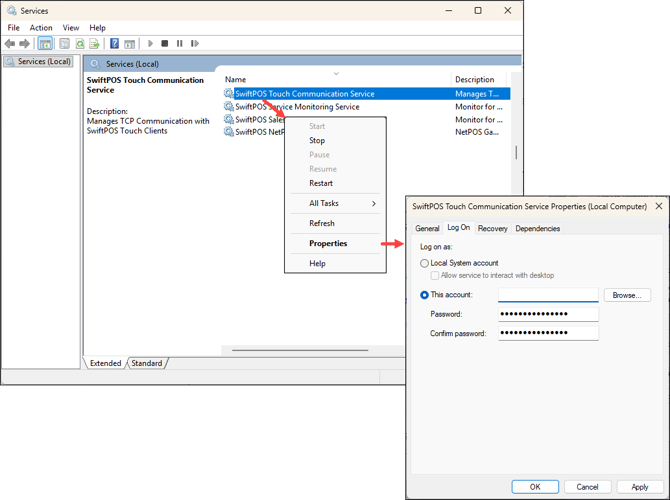Click the Export List toolbar icon
Image resolution: width=670 pixels, height=500 pixels.
click(x=94, y=44)
